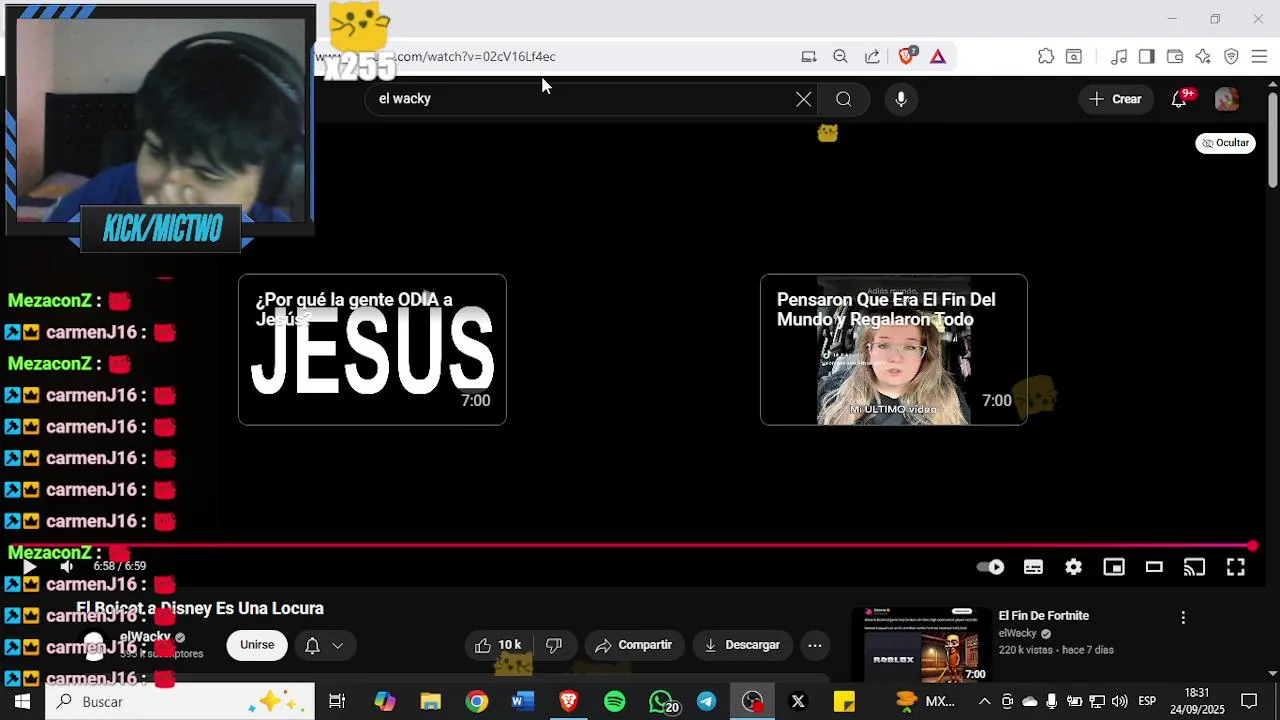Open Brave Leo AI sparkle icon
The image size is (1280, 720).
tap(1203, 56)
